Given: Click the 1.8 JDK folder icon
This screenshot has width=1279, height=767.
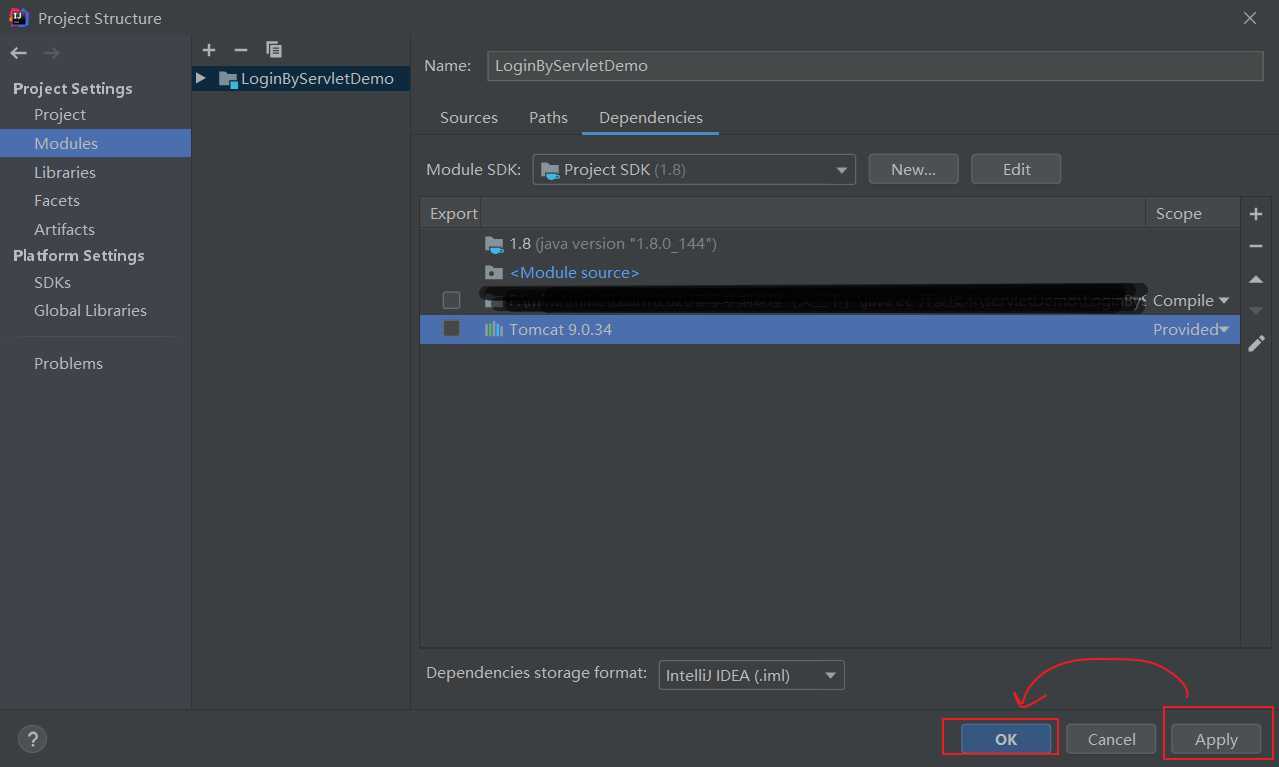Looking at the screenshot, I should [494, 243].
